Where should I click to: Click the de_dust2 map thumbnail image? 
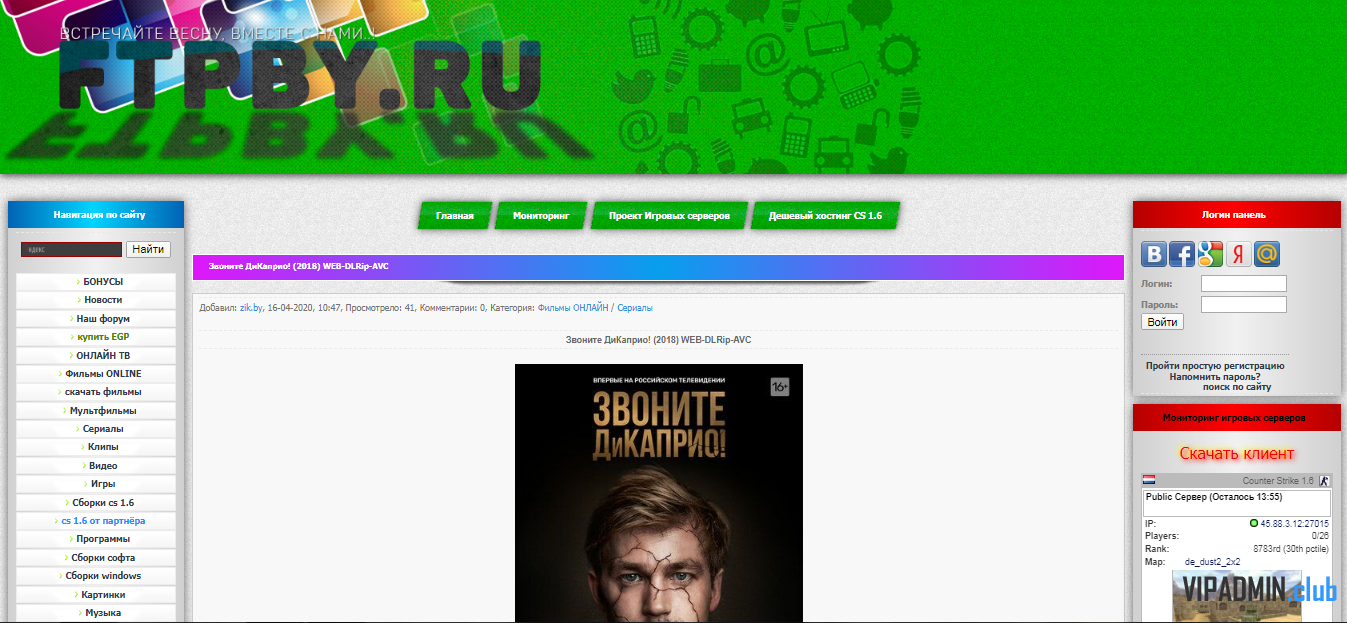1237,596
